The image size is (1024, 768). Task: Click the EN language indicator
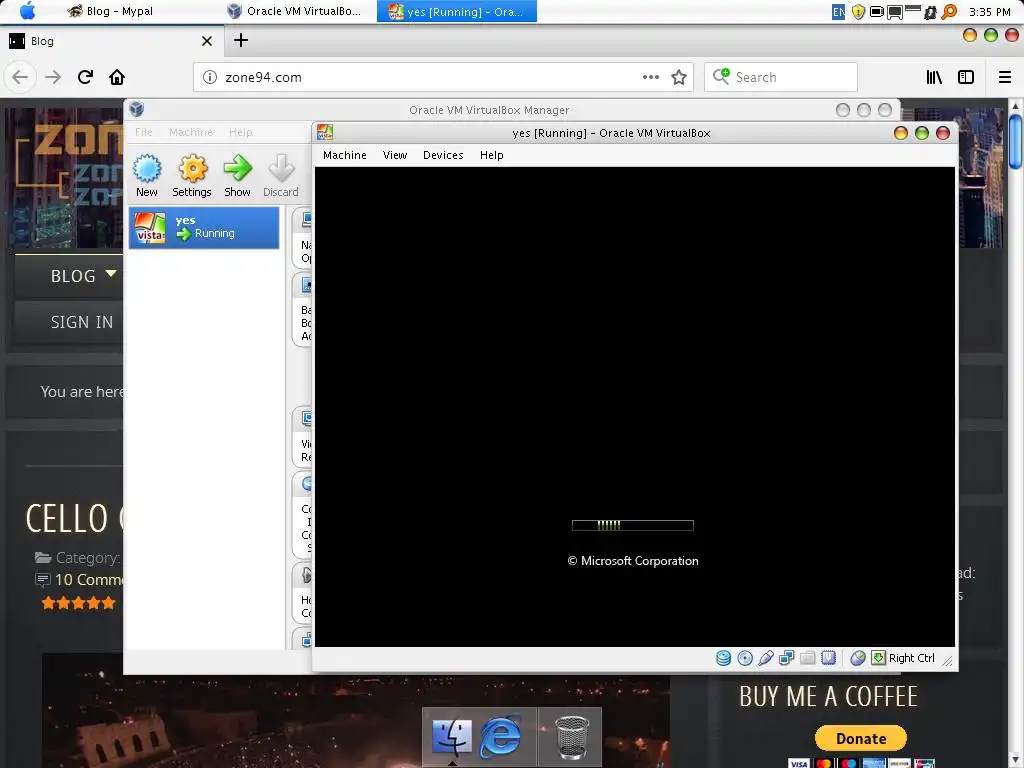click(839, 12)
